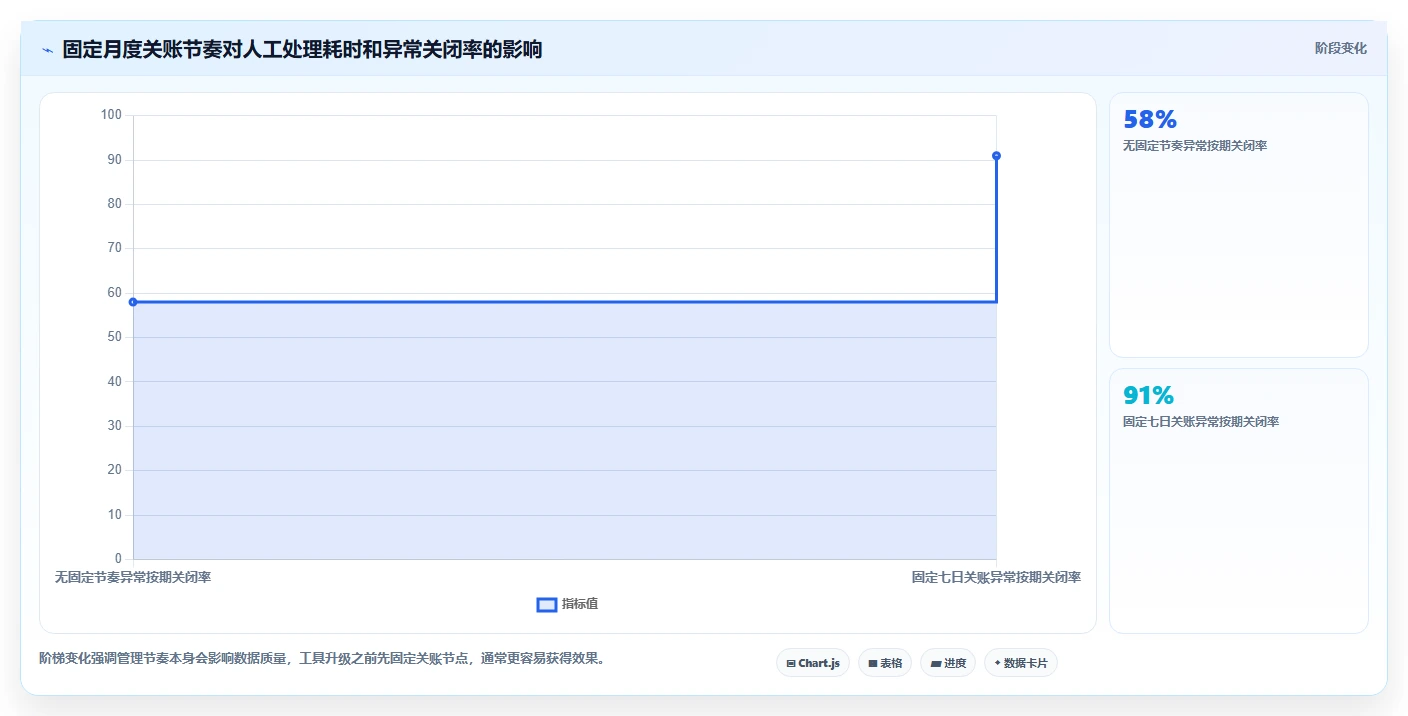Select the 进度 tag chip

click(x=948, y=663)
